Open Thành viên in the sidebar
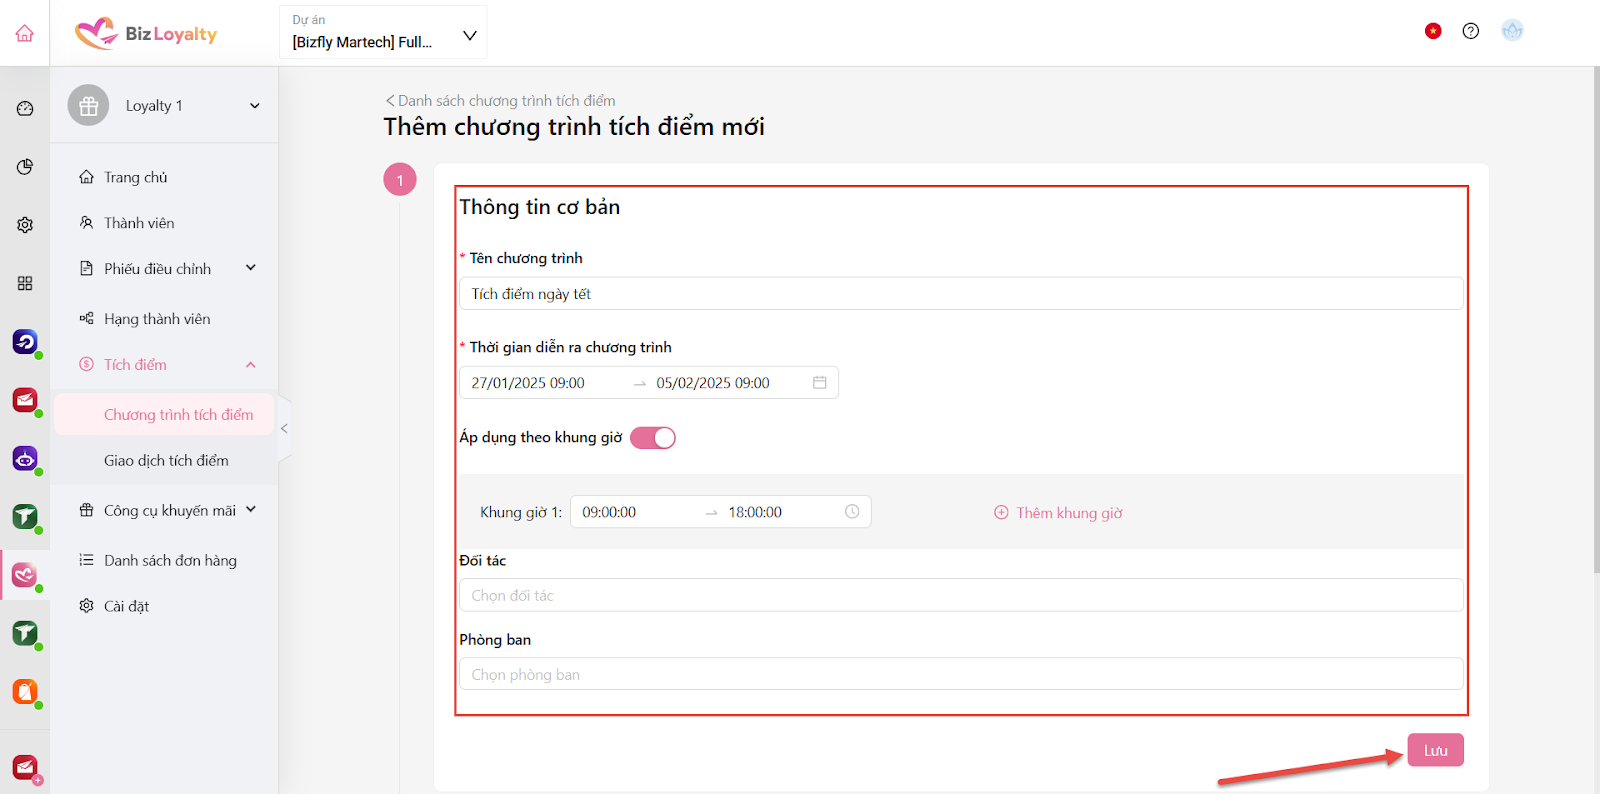Image resolution: width=1600 pixels, height=794 pixels. (139, 223)
